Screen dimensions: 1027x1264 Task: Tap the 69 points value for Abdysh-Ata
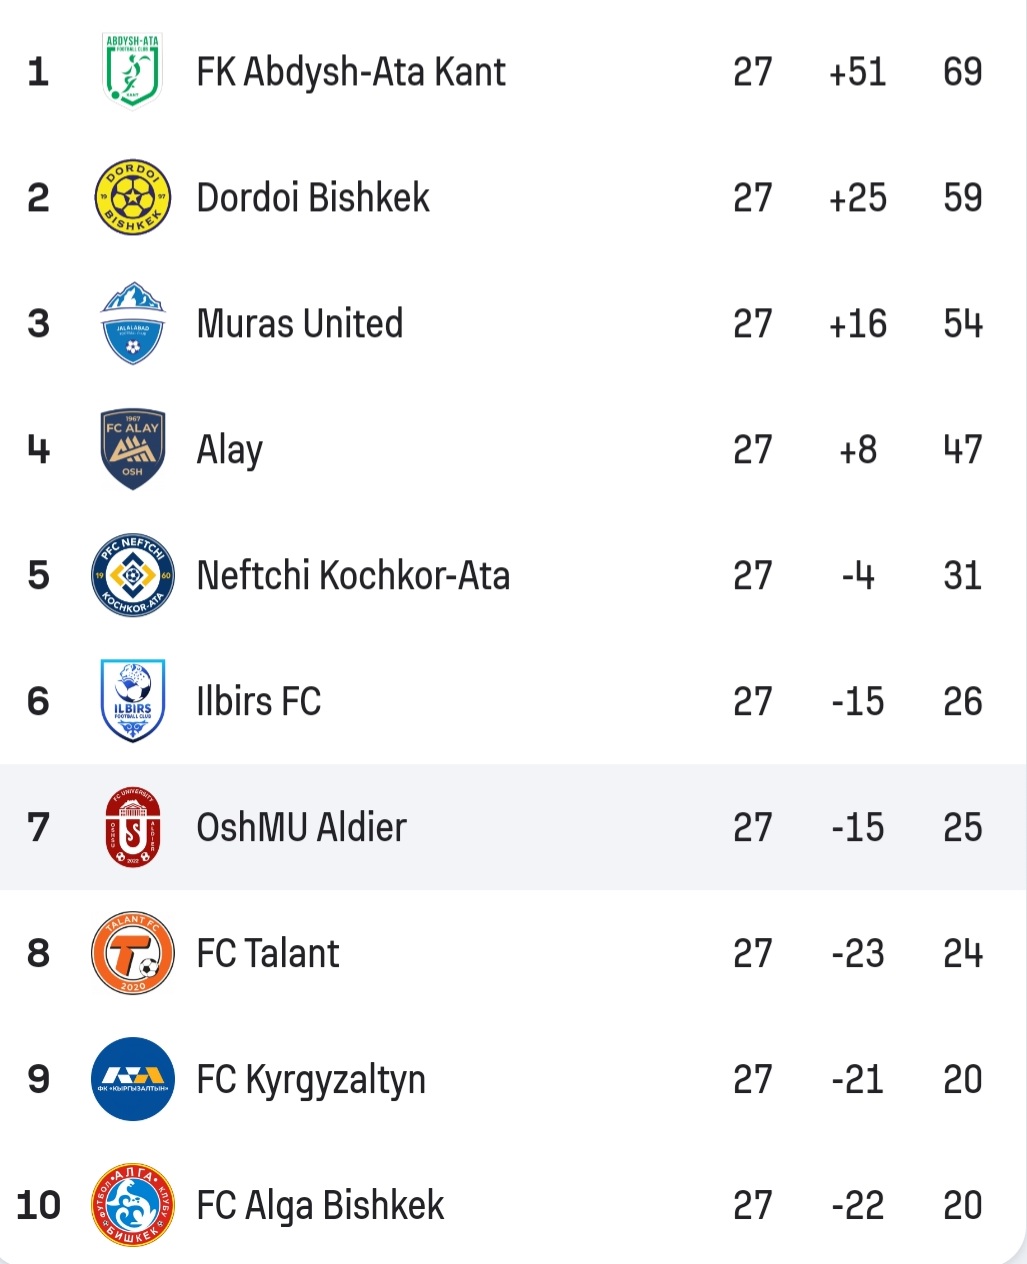click(962, 72)
